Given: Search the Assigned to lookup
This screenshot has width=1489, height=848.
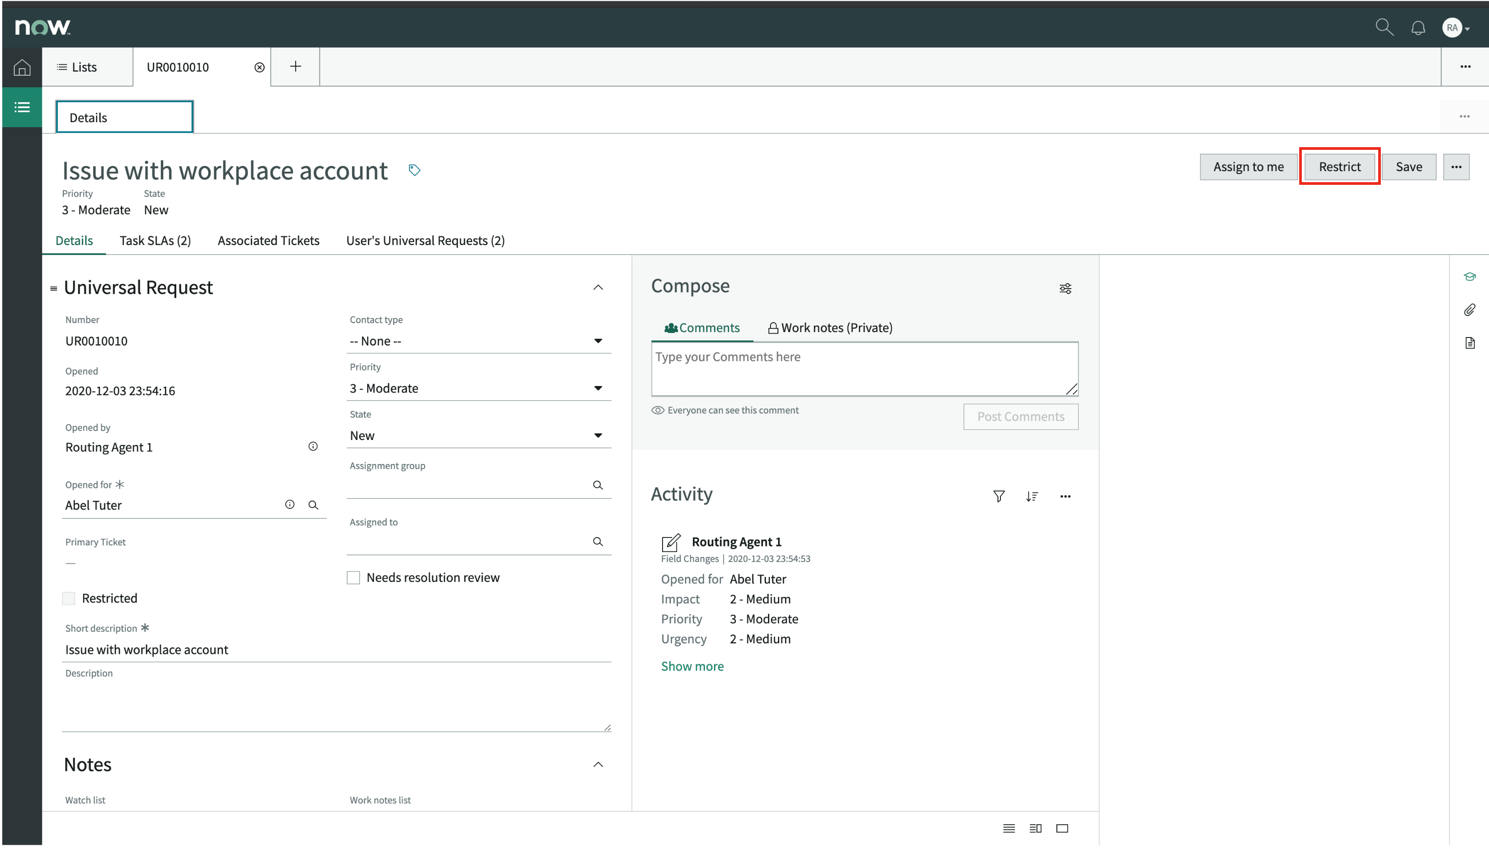Looking at the screenshot, I should 598,542.
